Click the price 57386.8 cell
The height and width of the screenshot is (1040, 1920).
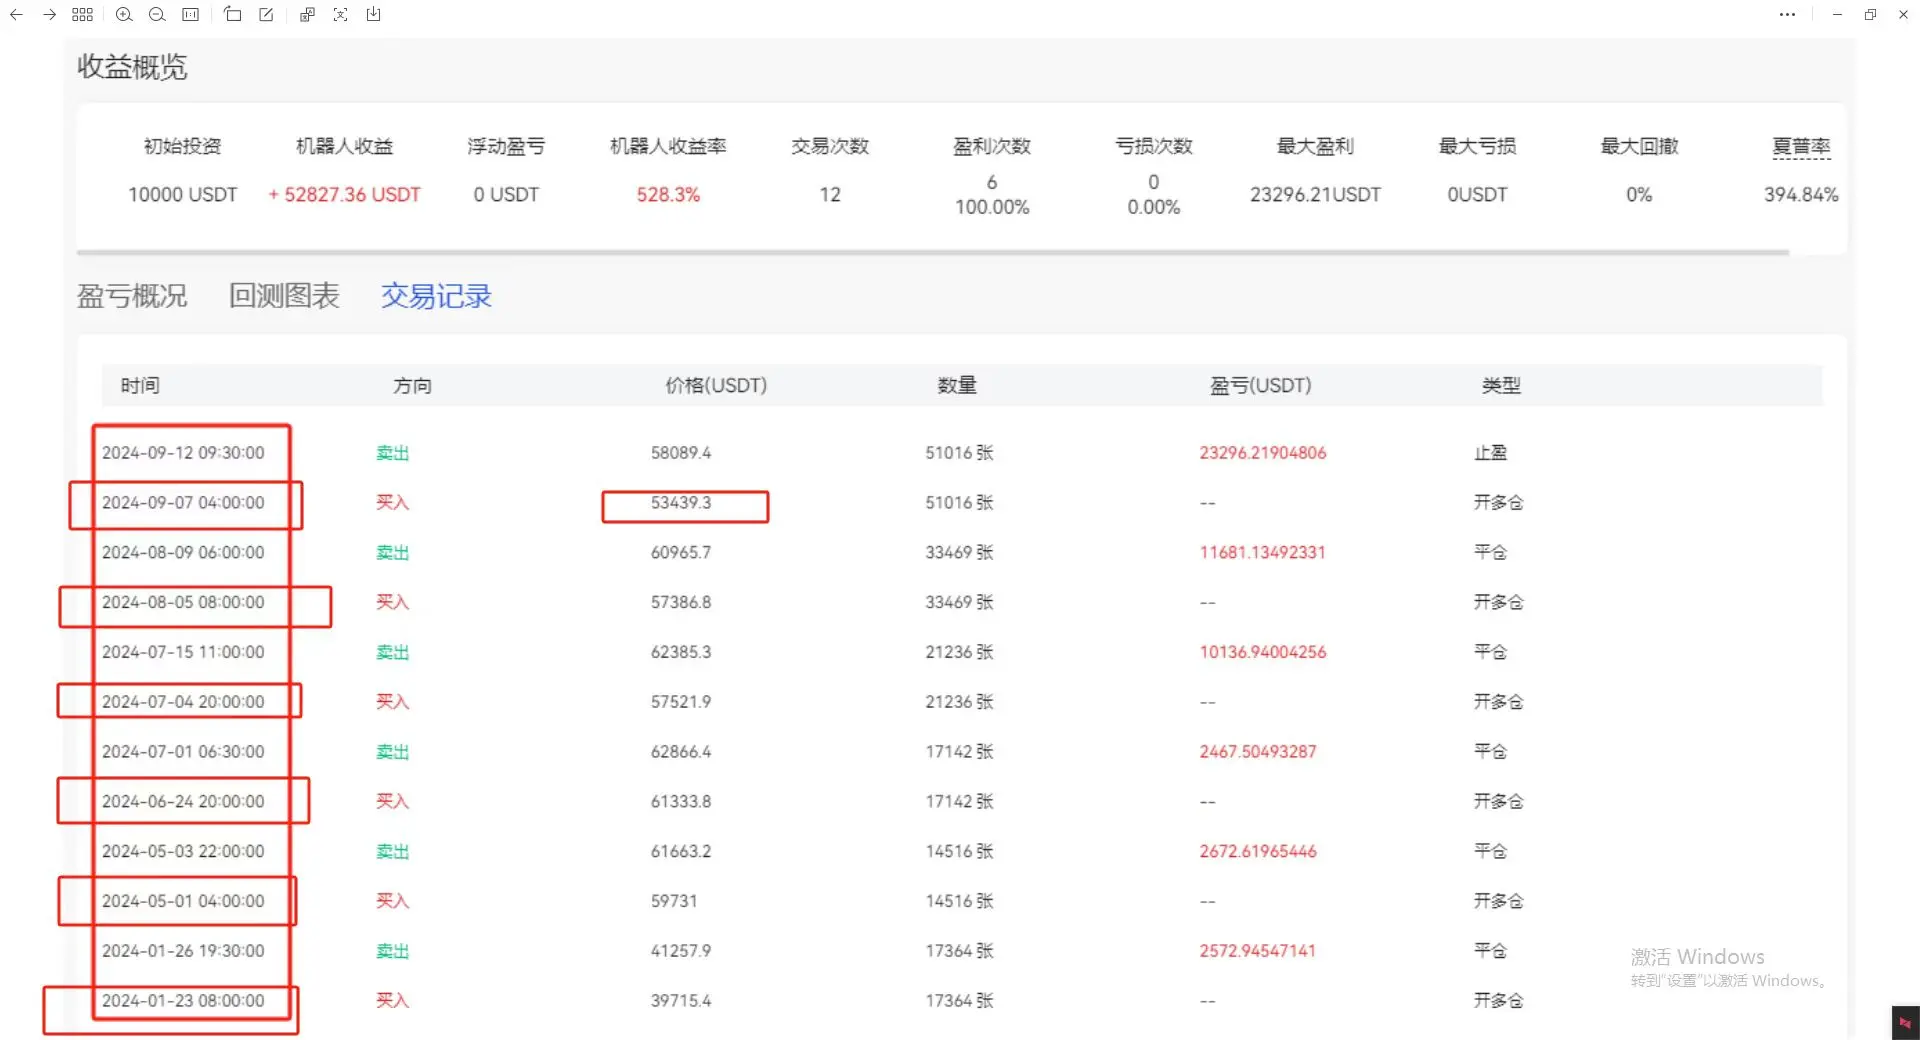[681, 602]
